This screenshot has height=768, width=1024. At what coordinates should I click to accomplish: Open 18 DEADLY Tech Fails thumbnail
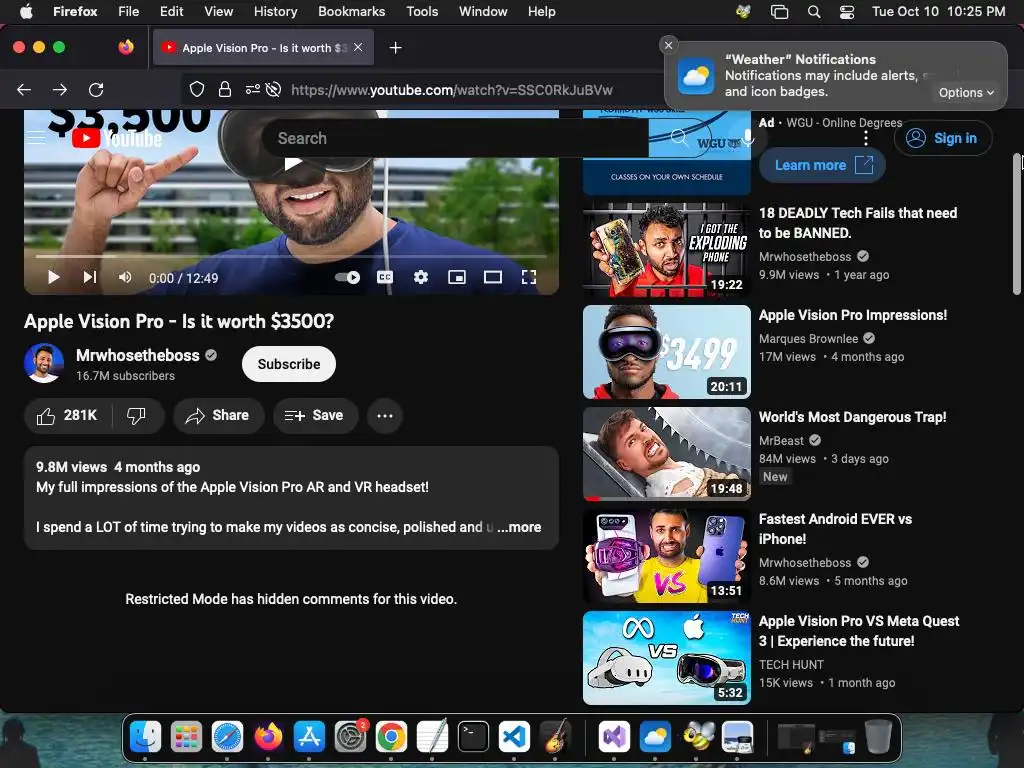point(667,250)
